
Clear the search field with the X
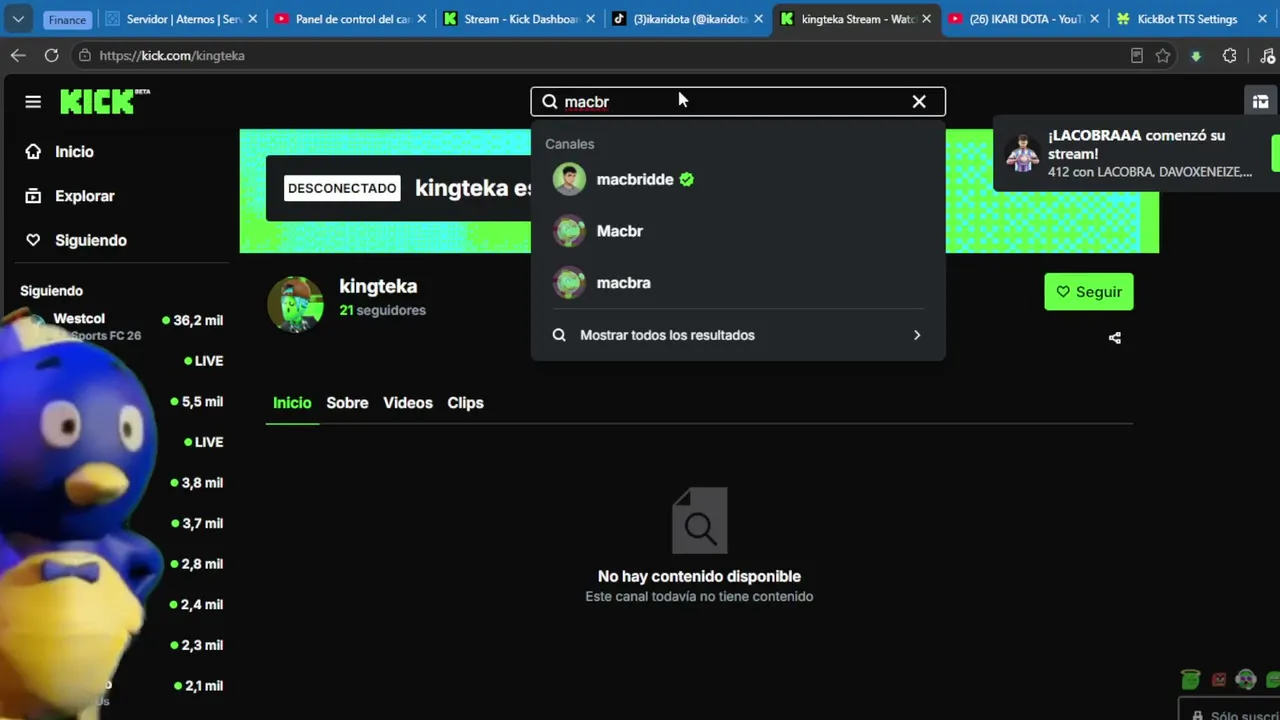919,101
